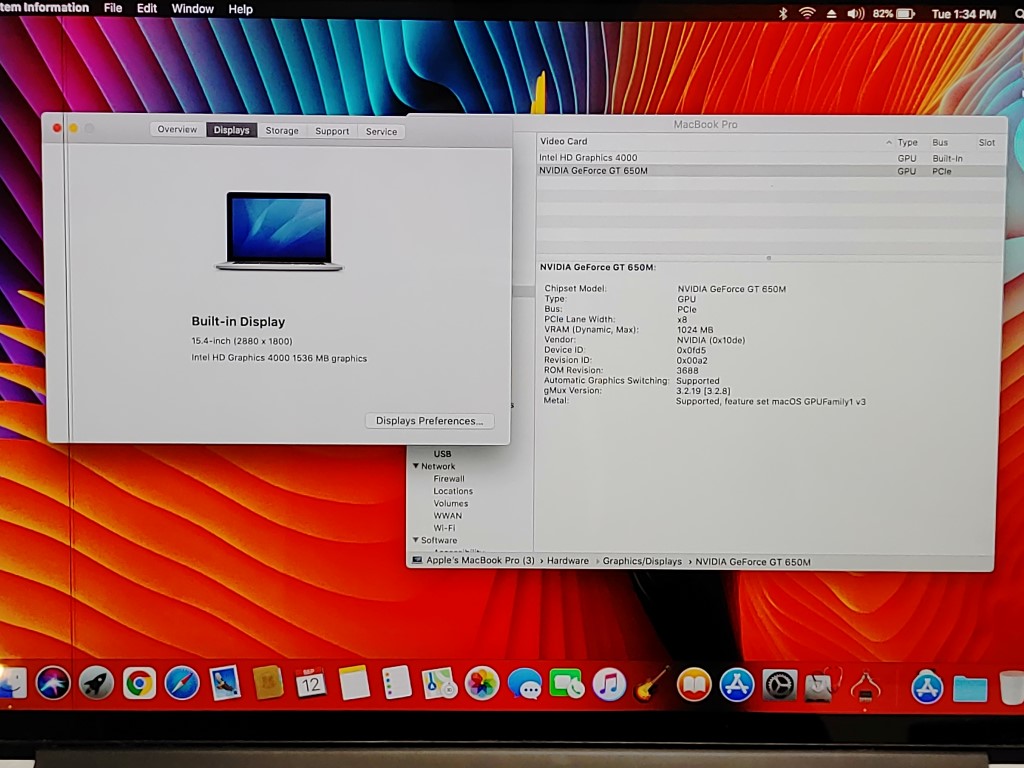
Task: Open the Help menu
Action: [x=240, y=9]
